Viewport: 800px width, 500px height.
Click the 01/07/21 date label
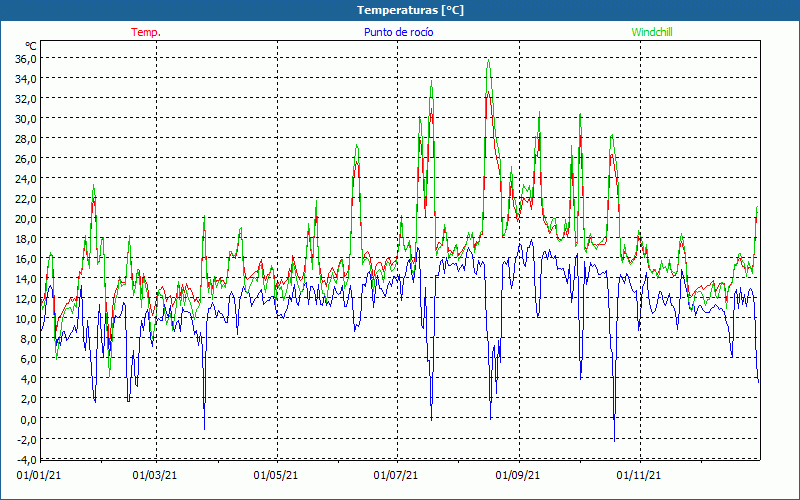(396, 476)
